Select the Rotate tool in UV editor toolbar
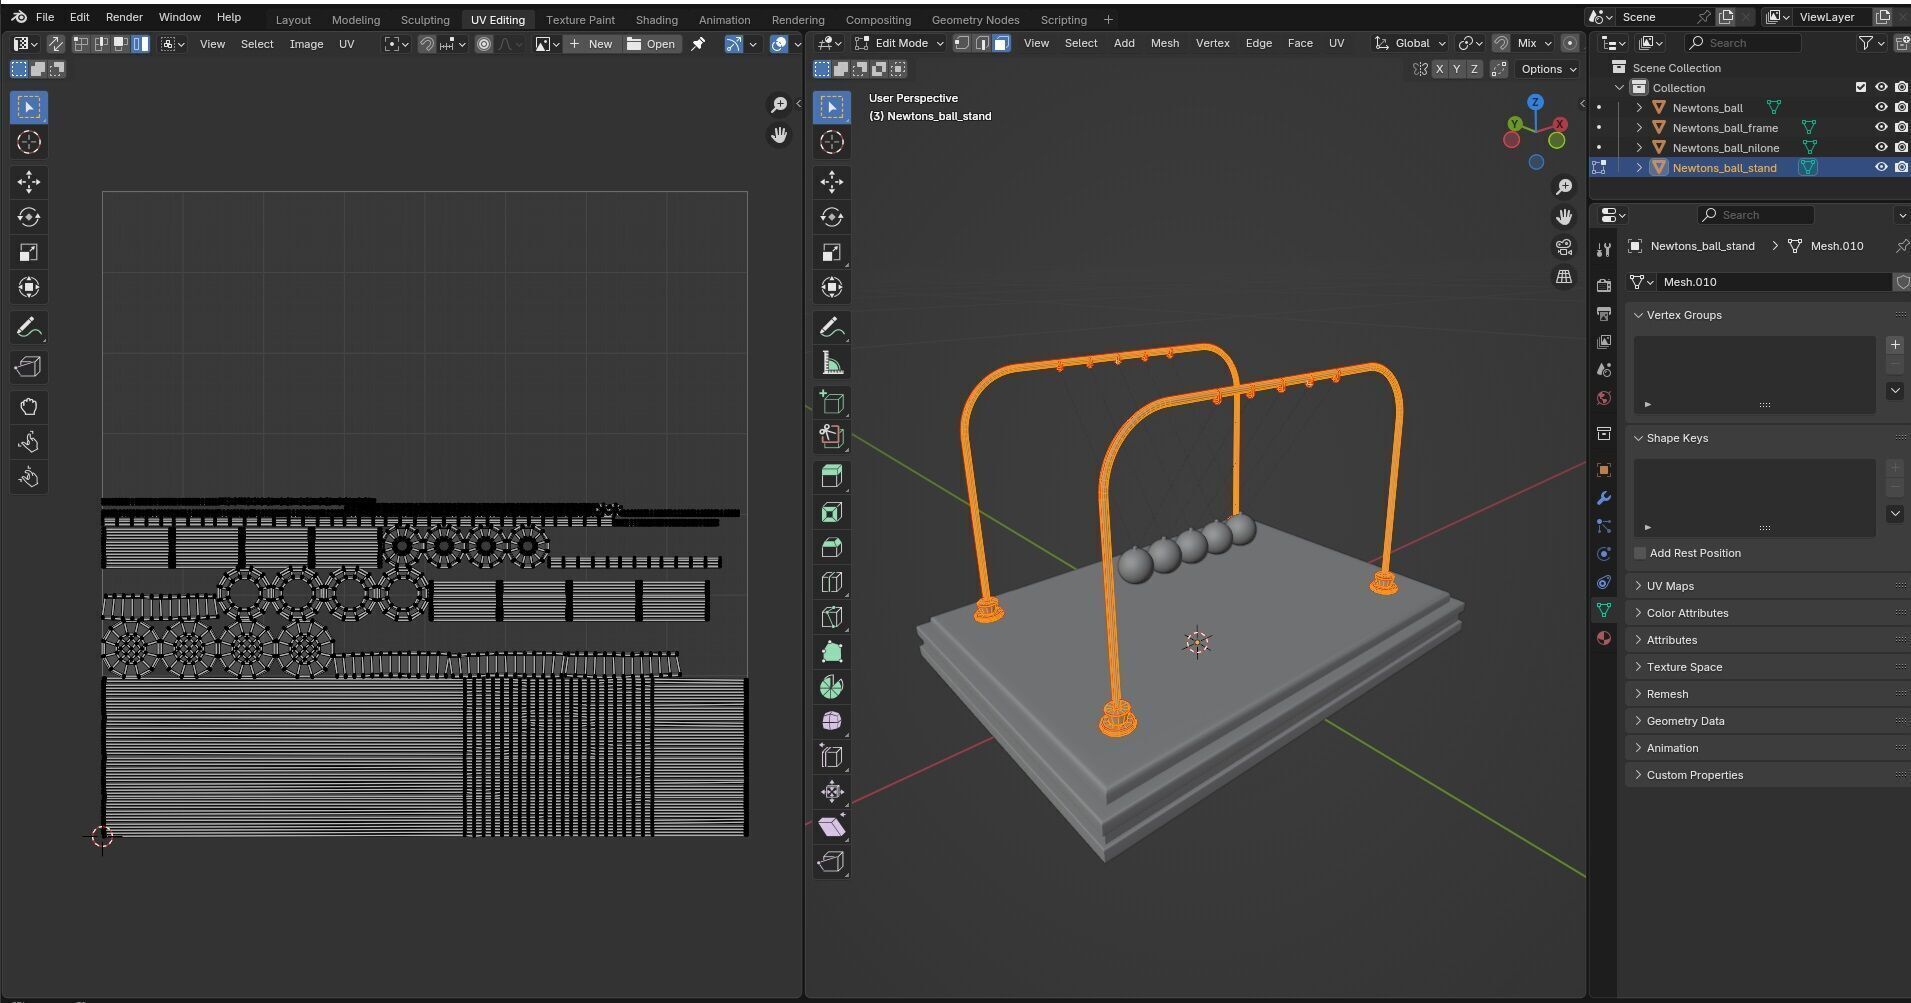 point(29,217)
